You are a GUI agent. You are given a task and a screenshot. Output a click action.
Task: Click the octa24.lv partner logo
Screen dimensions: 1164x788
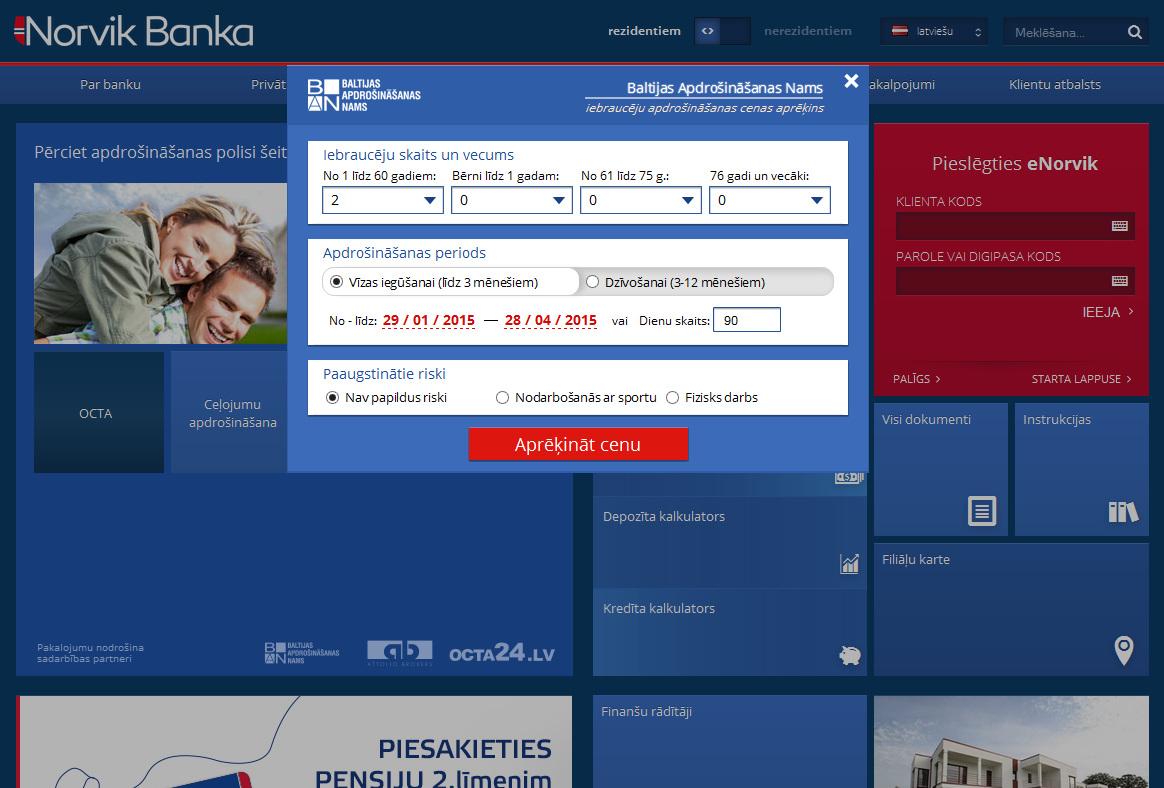coord(502,653)
